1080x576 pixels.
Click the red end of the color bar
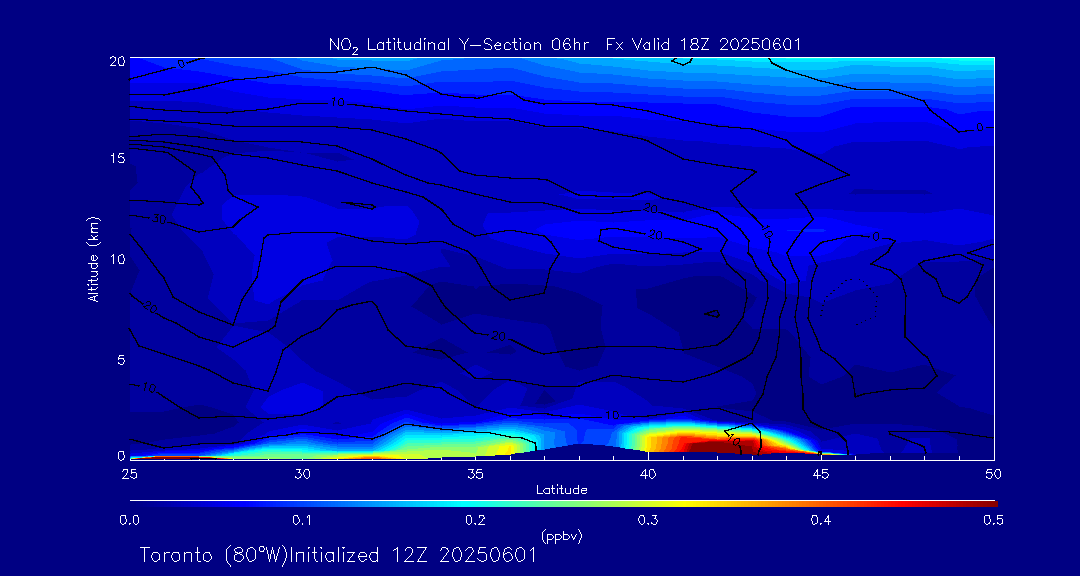(985, 502)
